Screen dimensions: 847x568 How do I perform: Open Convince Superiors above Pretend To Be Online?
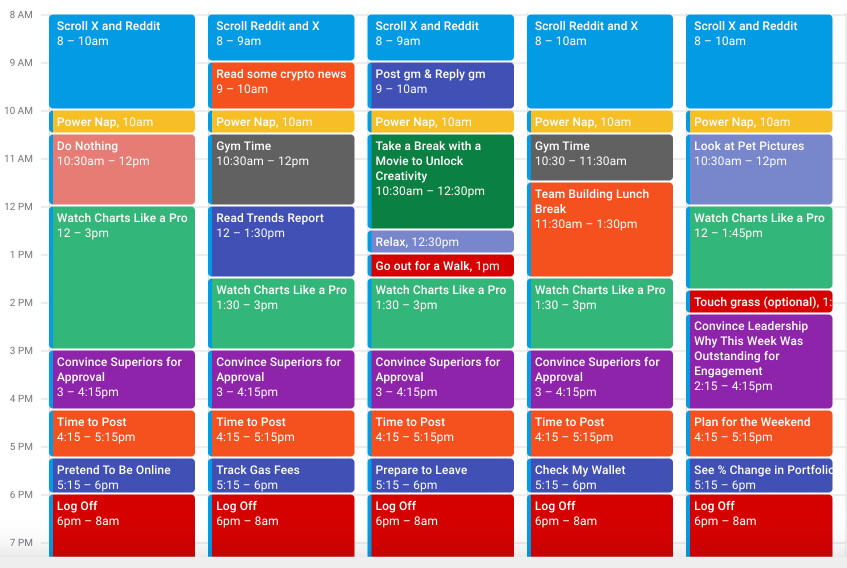click(x=122, y=380)
